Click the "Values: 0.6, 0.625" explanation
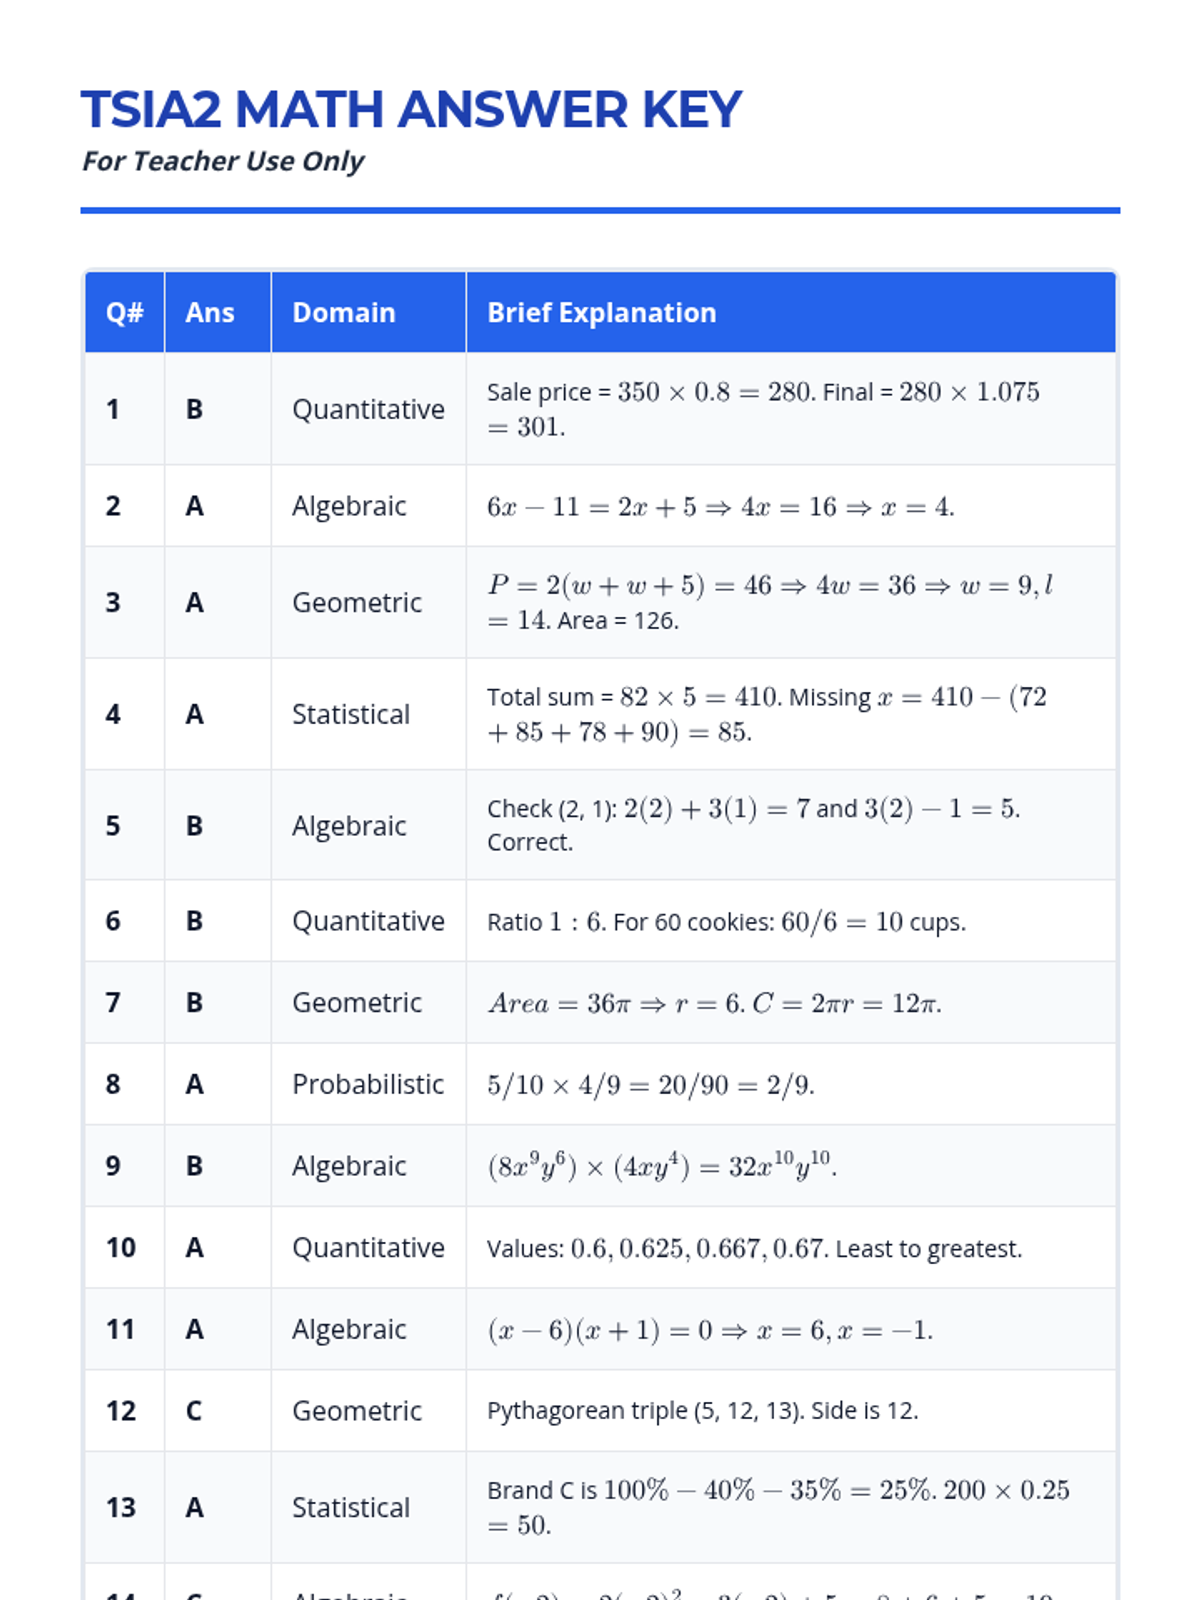Viewport: 1200px width, 1600px height. coord(754,1248)
